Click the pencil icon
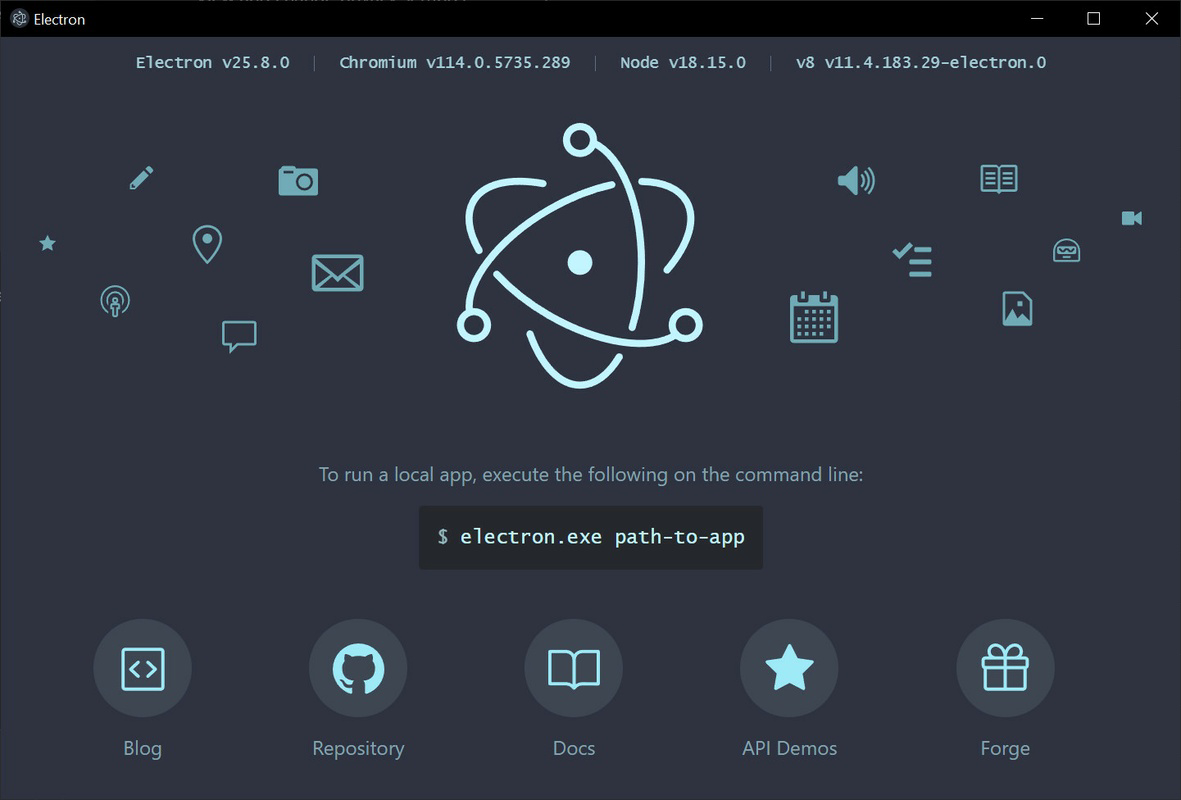This screenshot has height=800, width=1181. pyautogui.click(x=141, y=178)
